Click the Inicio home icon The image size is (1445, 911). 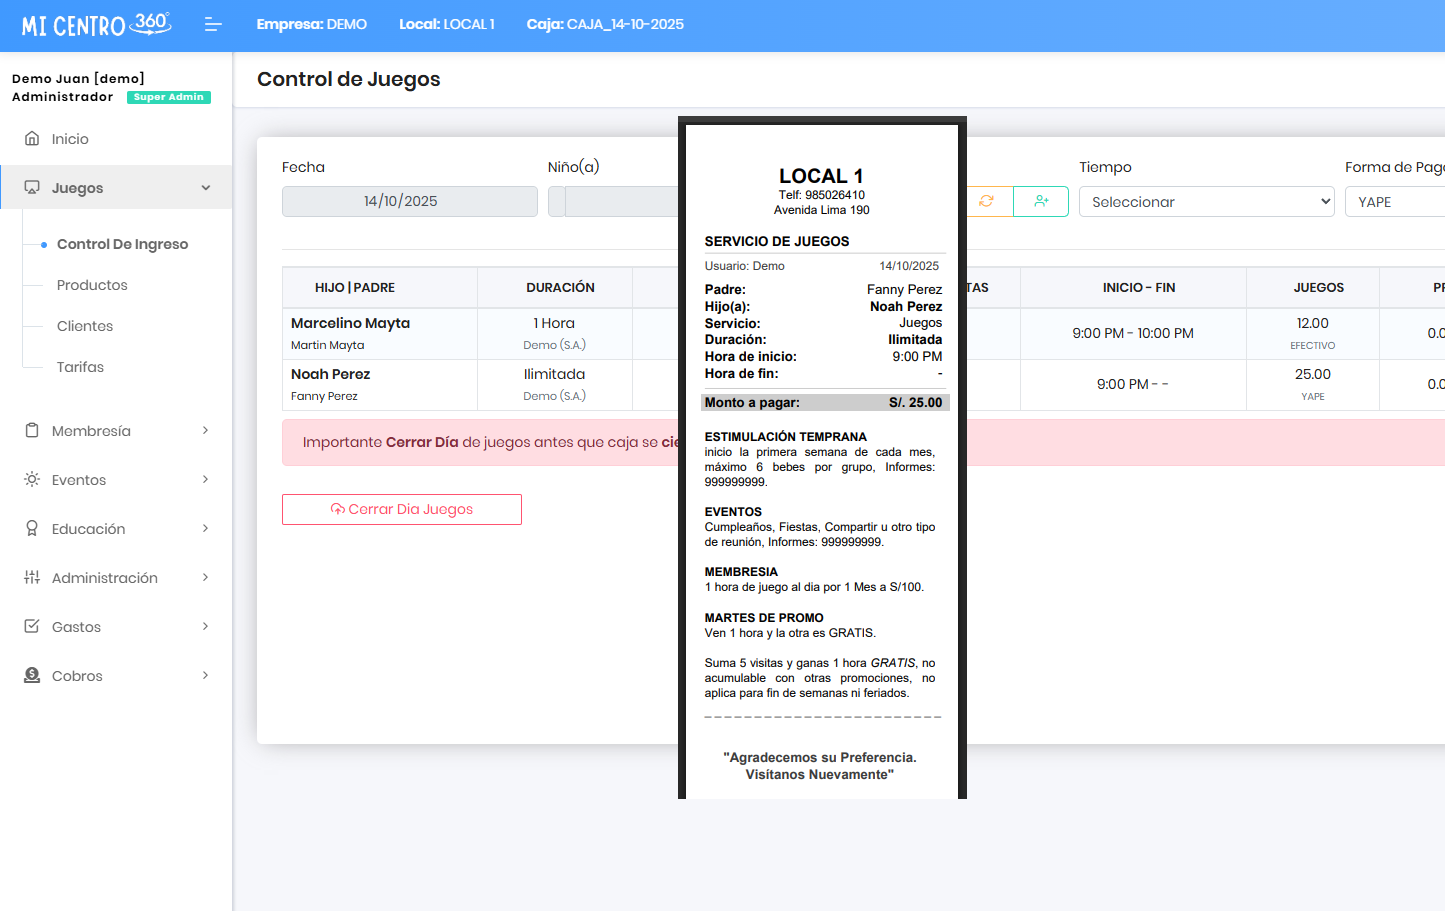(x=32, y=139)
